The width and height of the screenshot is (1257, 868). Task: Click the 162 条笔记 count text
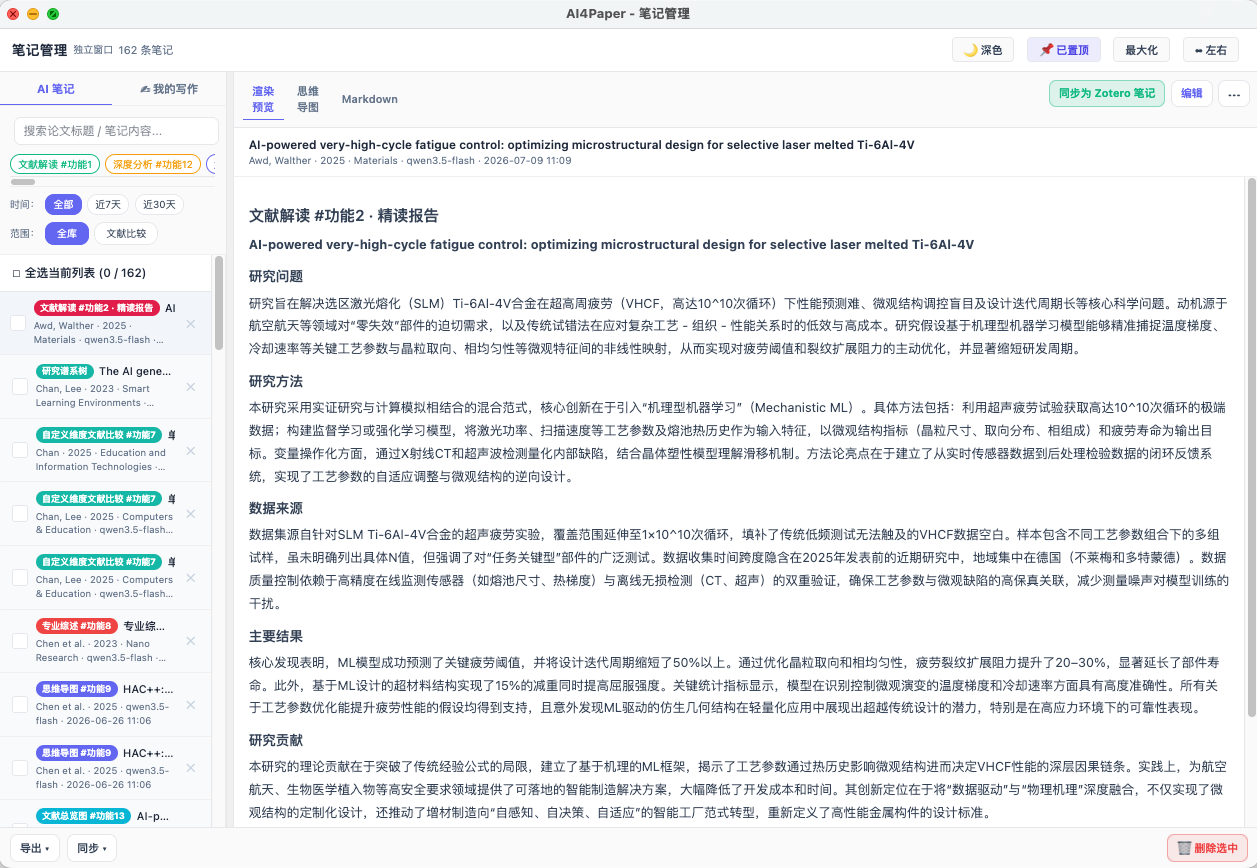coord(146,50)
